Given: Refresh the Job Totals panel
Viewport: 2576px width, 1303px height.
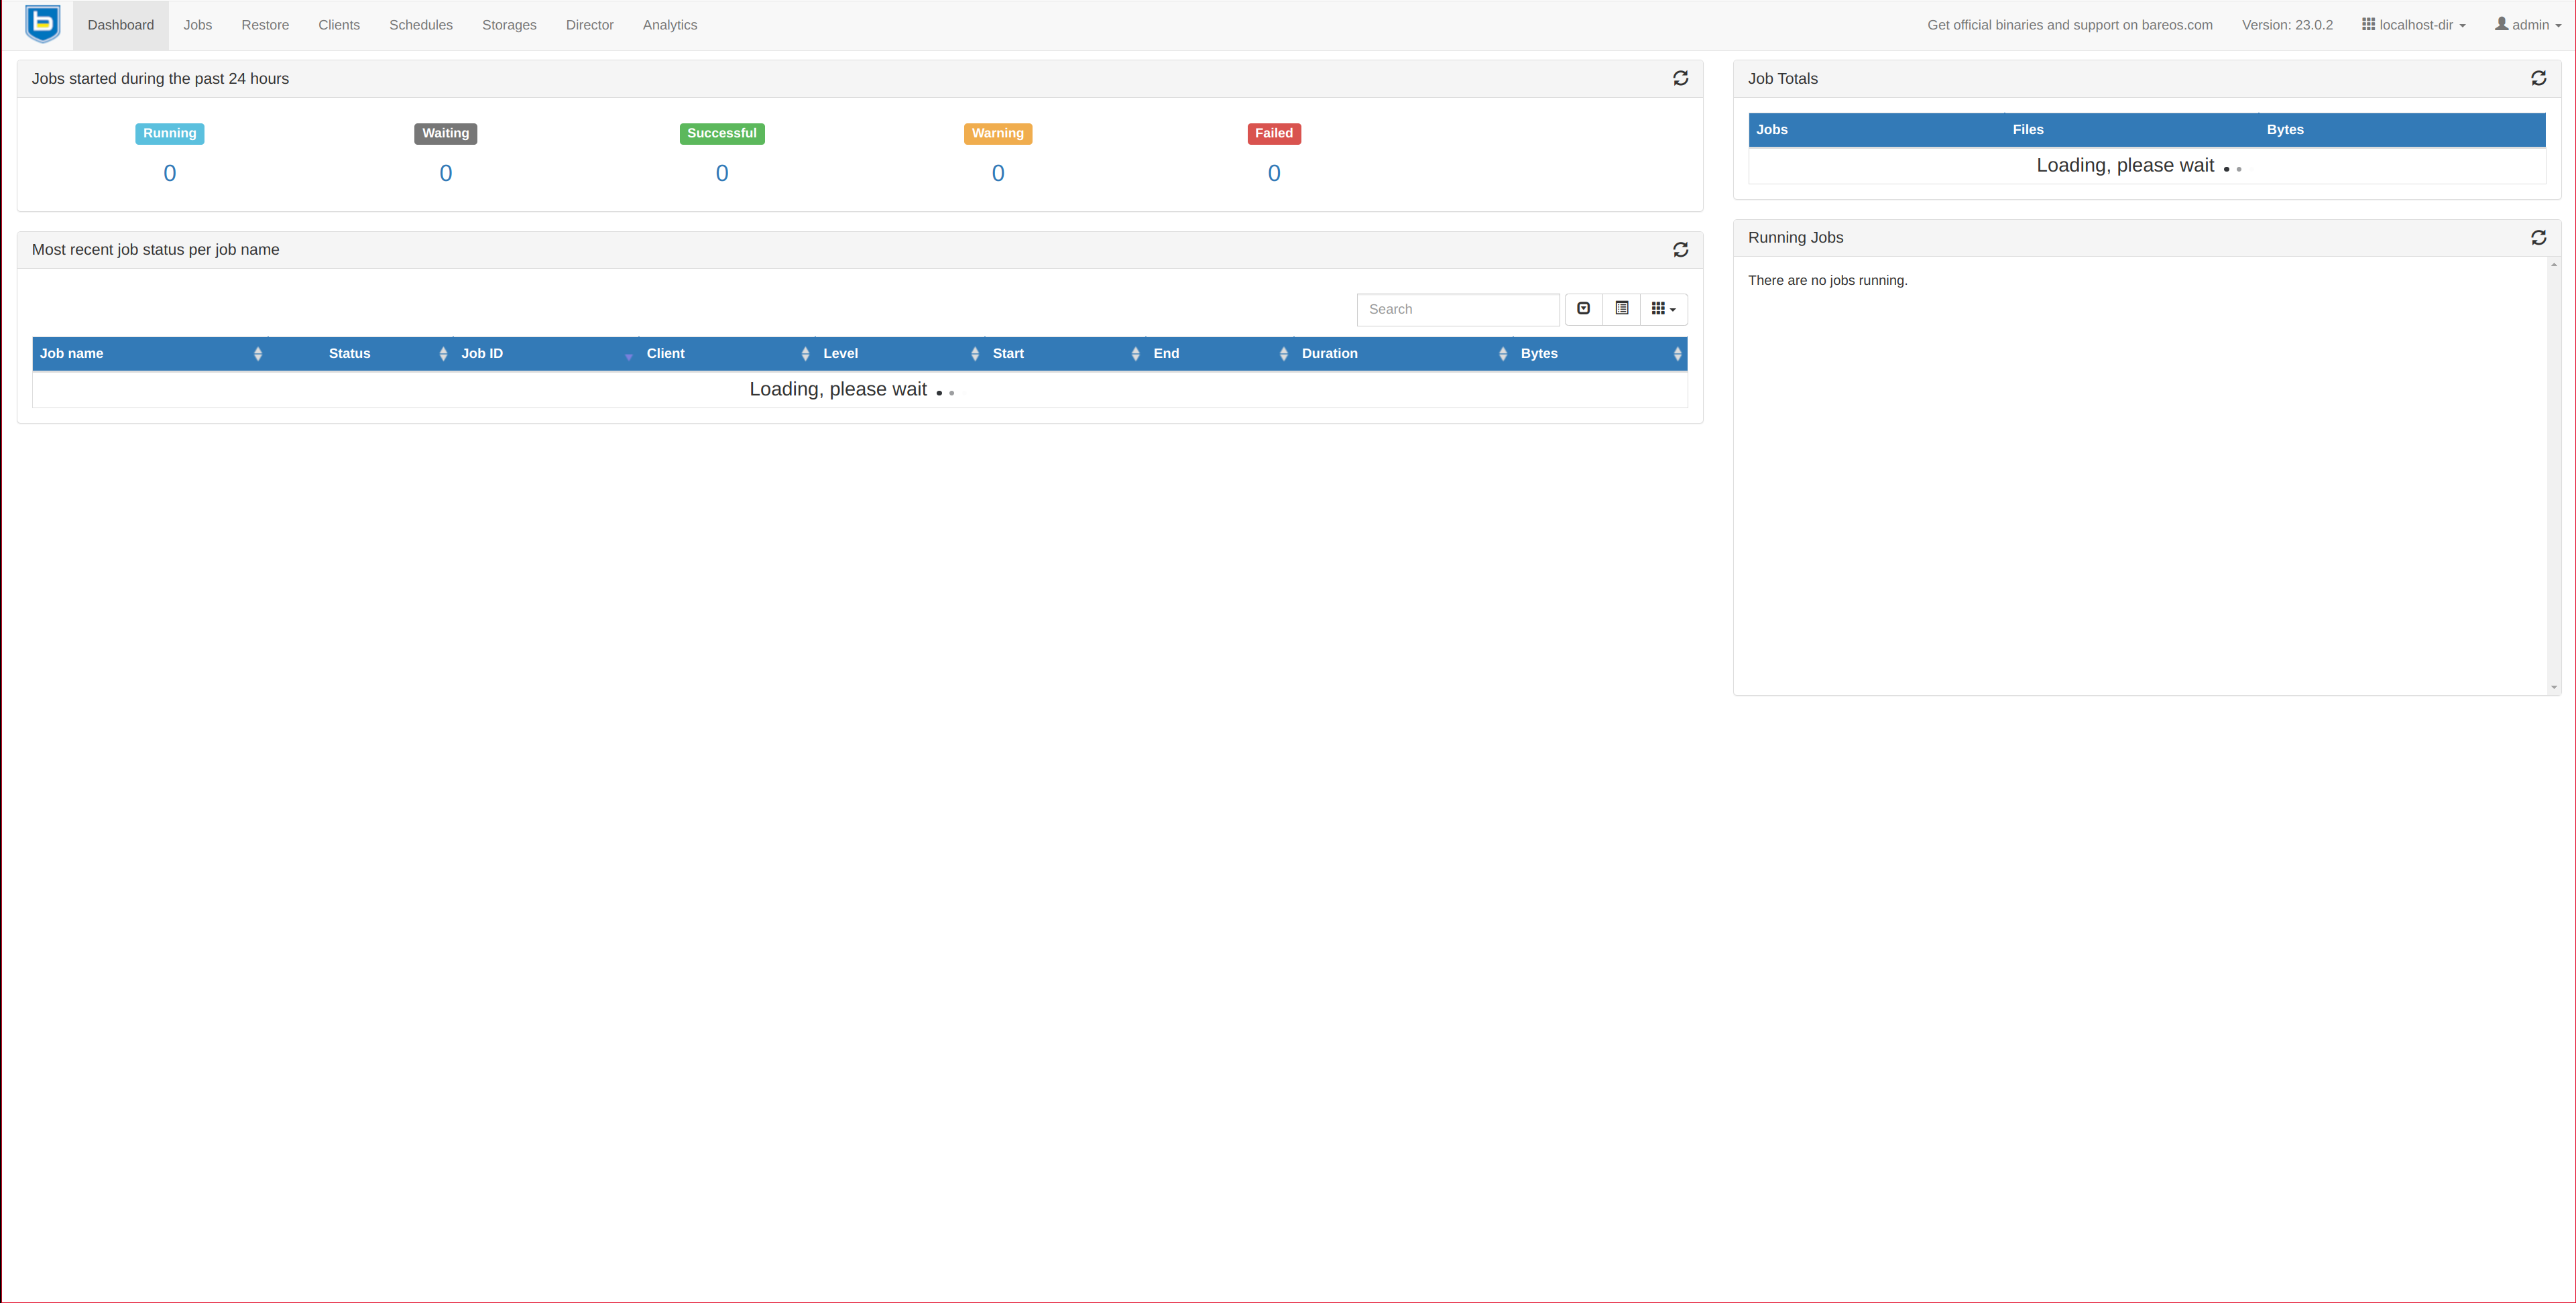Looking at the screenshot, I should (x=2538, y=78).
